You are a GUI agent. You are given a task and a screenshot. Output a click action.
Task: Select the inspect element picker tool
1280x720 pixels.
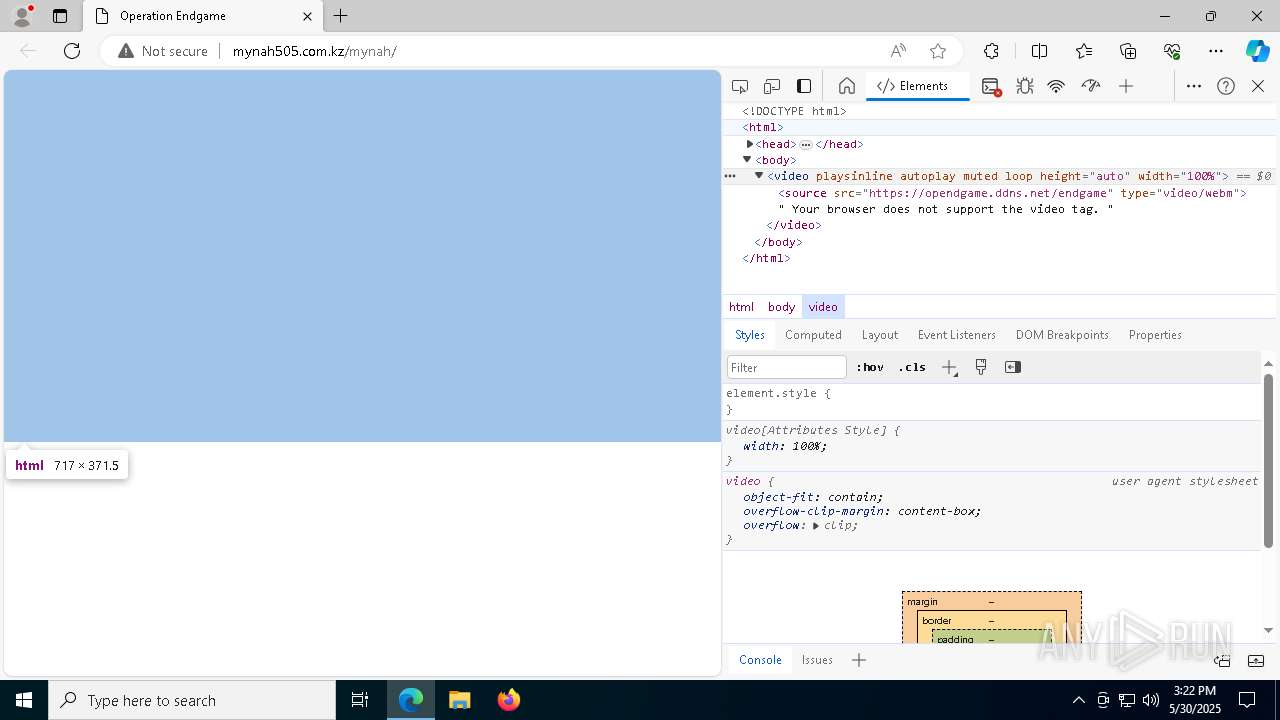coord(740,86)
